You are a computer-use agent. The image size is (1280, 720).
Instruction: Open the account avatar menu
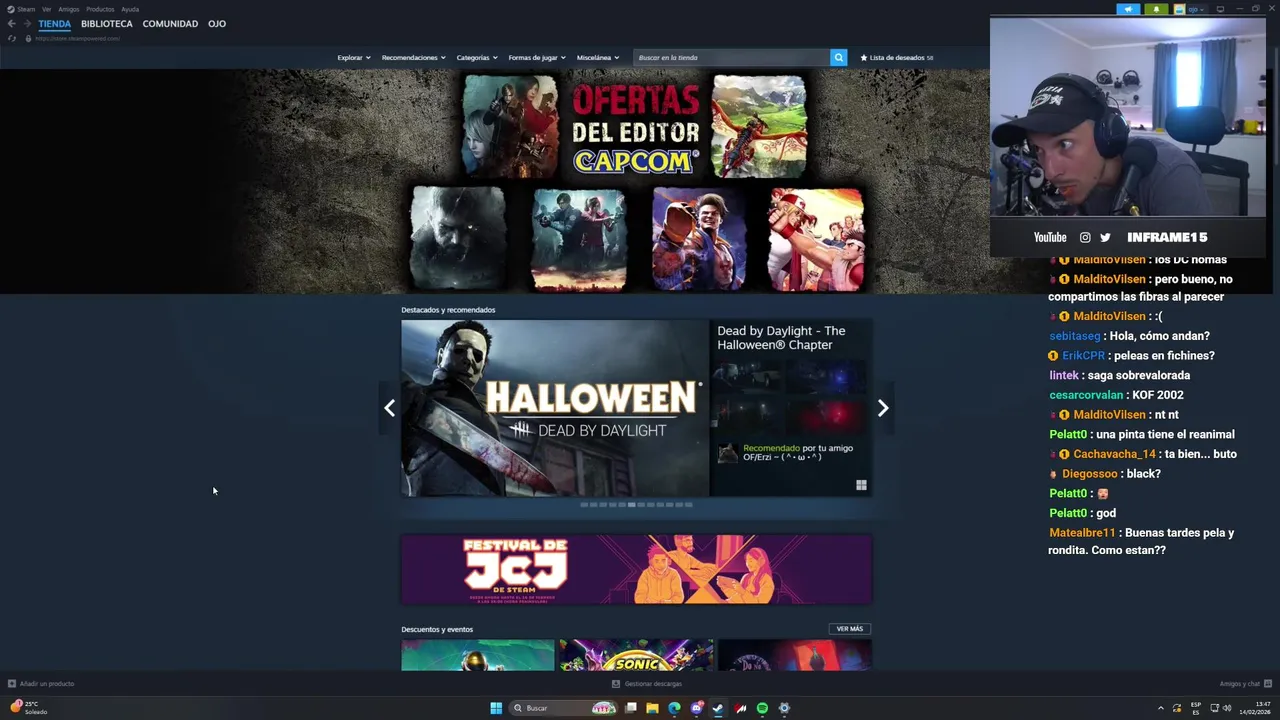pos(1189,9)
